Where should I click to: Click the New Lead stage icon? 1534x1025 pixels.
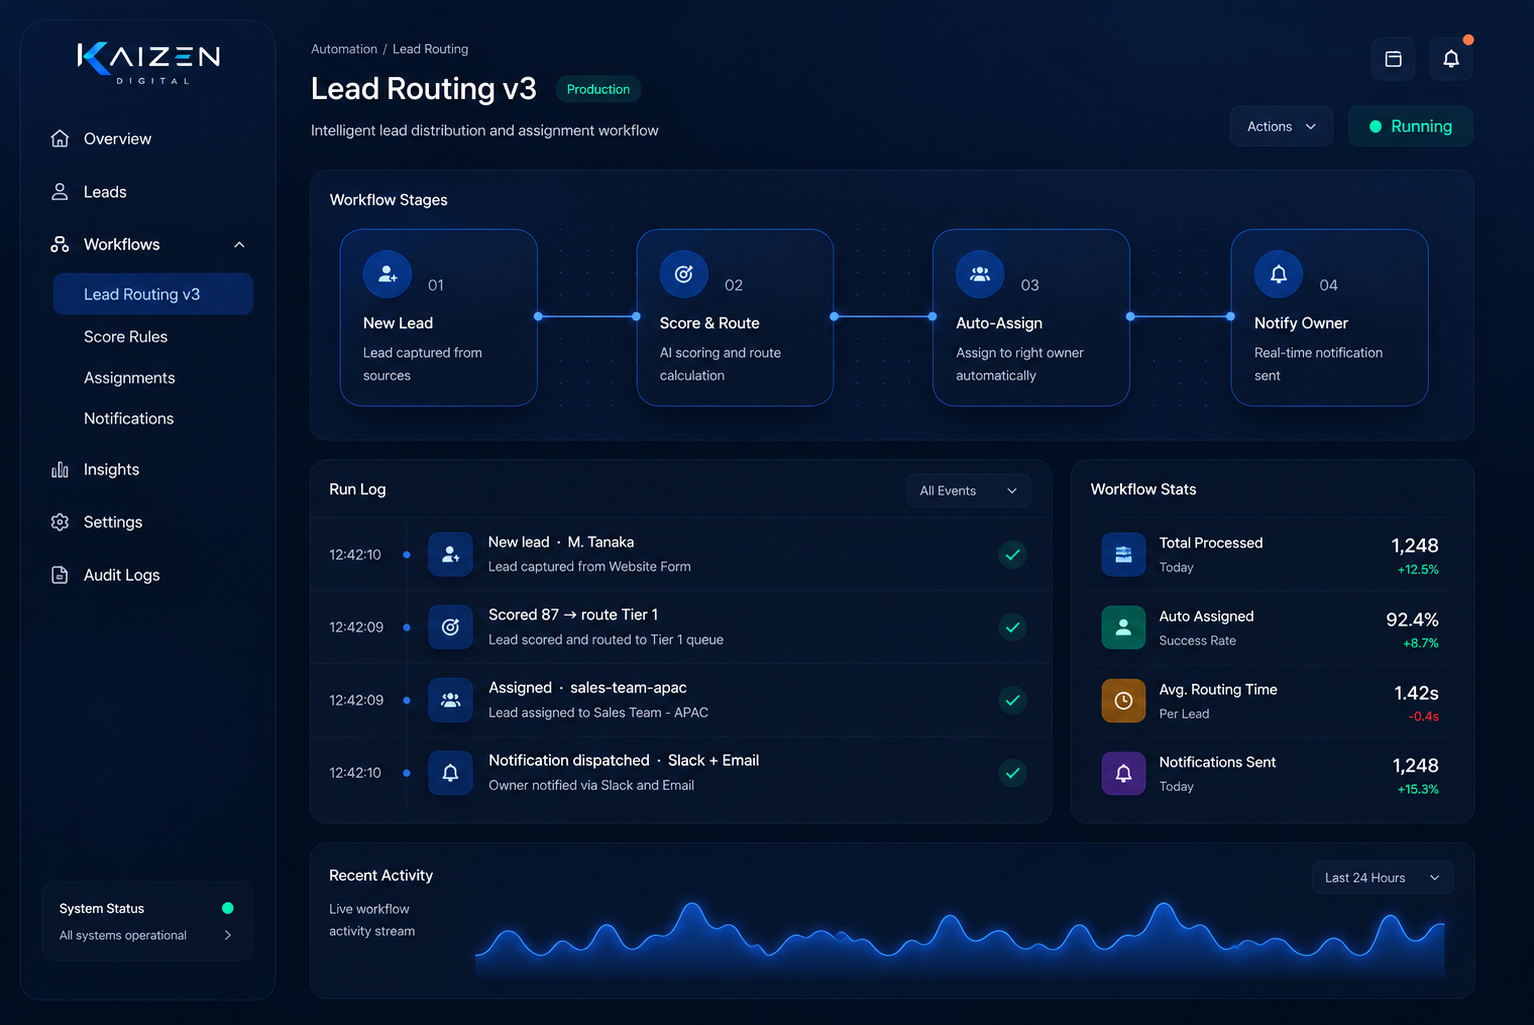[x=387, y=274]
